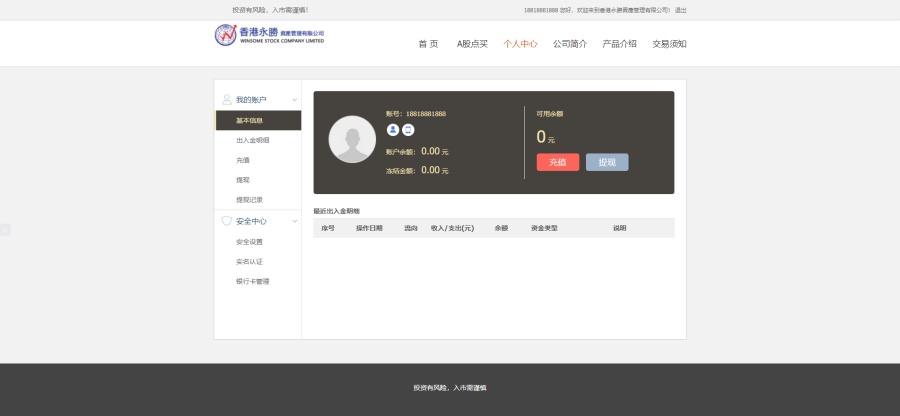
Task: Click the 收入/支出(元) column header
Action: point(452,228)
